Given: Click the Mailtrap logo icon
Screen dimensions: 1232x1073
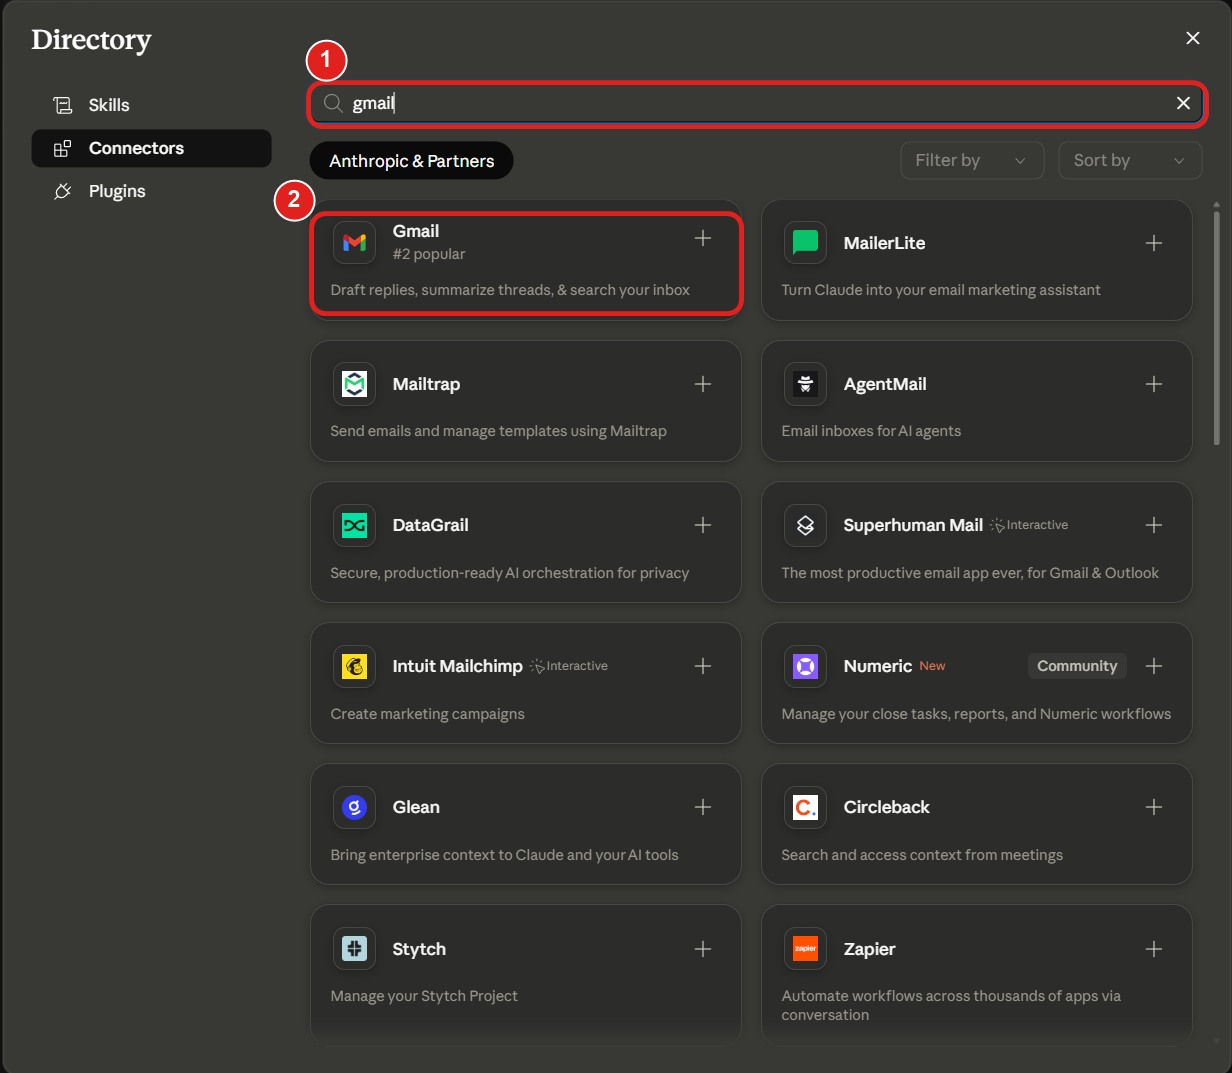Looking at the screenshot, I should point(354,384).
